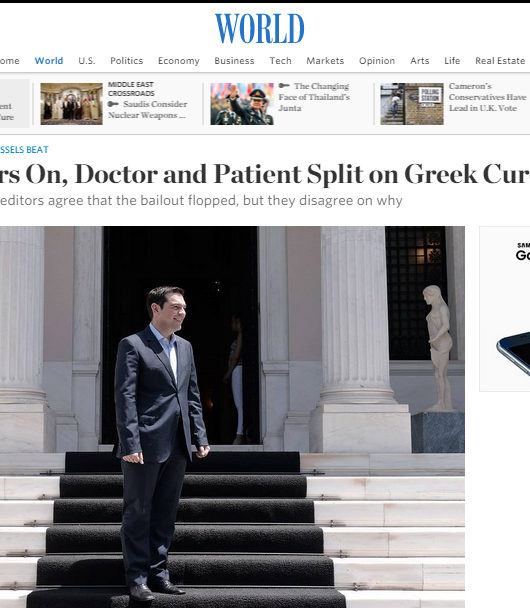The height and width of the screenshot is (608, 530).
Task: Open the Arts section
Action: (x=420, y=61)
